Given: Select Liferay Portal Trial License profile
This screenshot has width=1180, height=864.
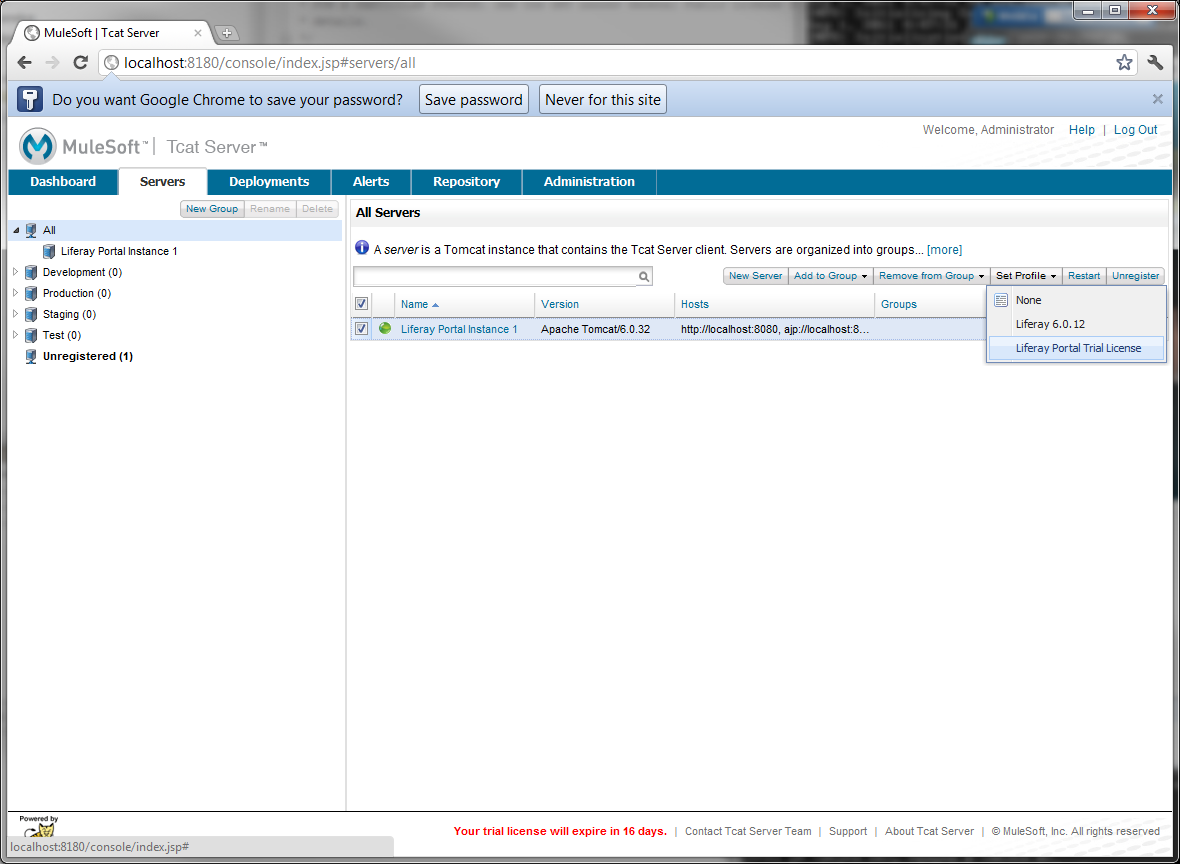Looking at the screenshot, I should pos(1076,348).
